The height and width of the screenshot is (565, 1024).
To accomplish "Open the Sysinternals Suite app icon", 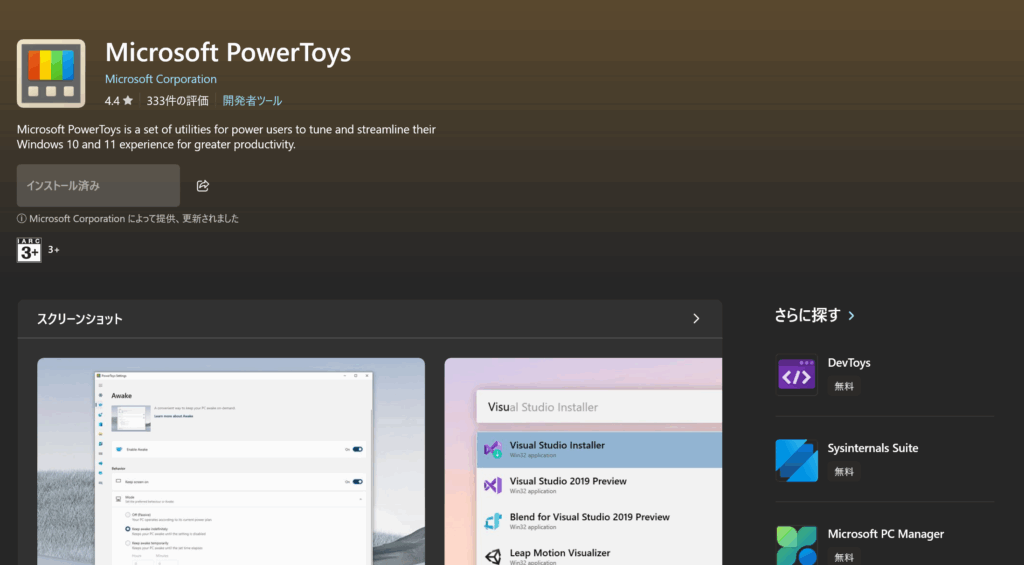I will click(796, 460).
